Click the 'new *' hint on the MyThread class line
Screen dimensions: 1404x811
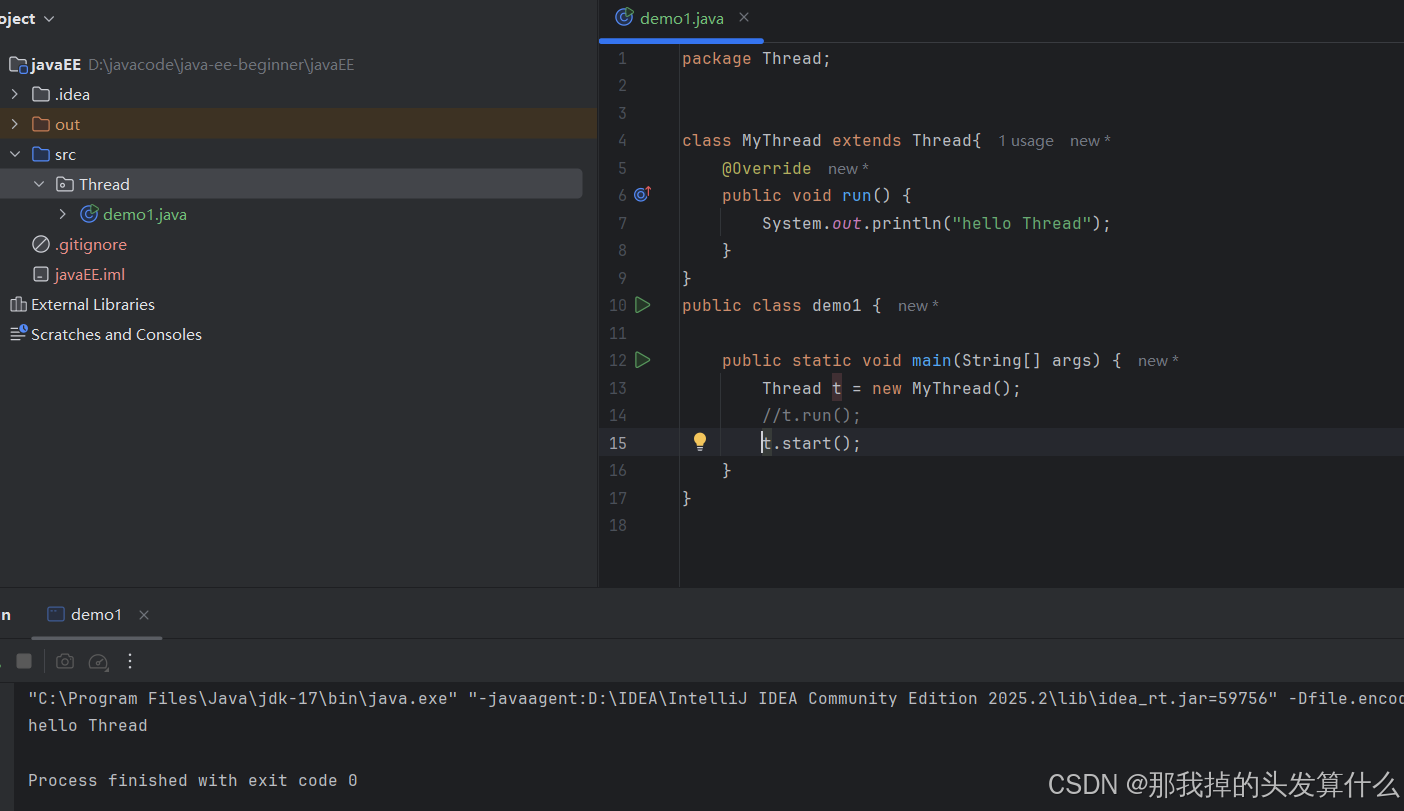pos(1090,141)
